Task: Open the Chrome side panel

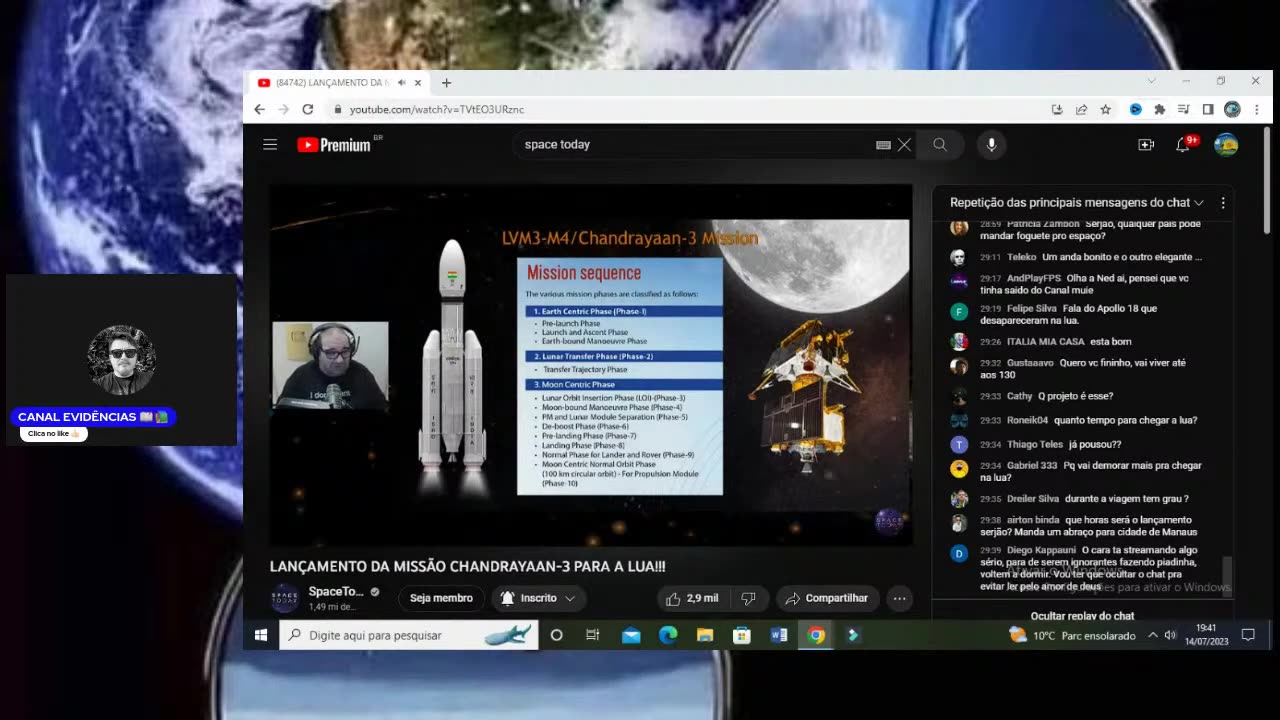Action: click(1208, 109)
